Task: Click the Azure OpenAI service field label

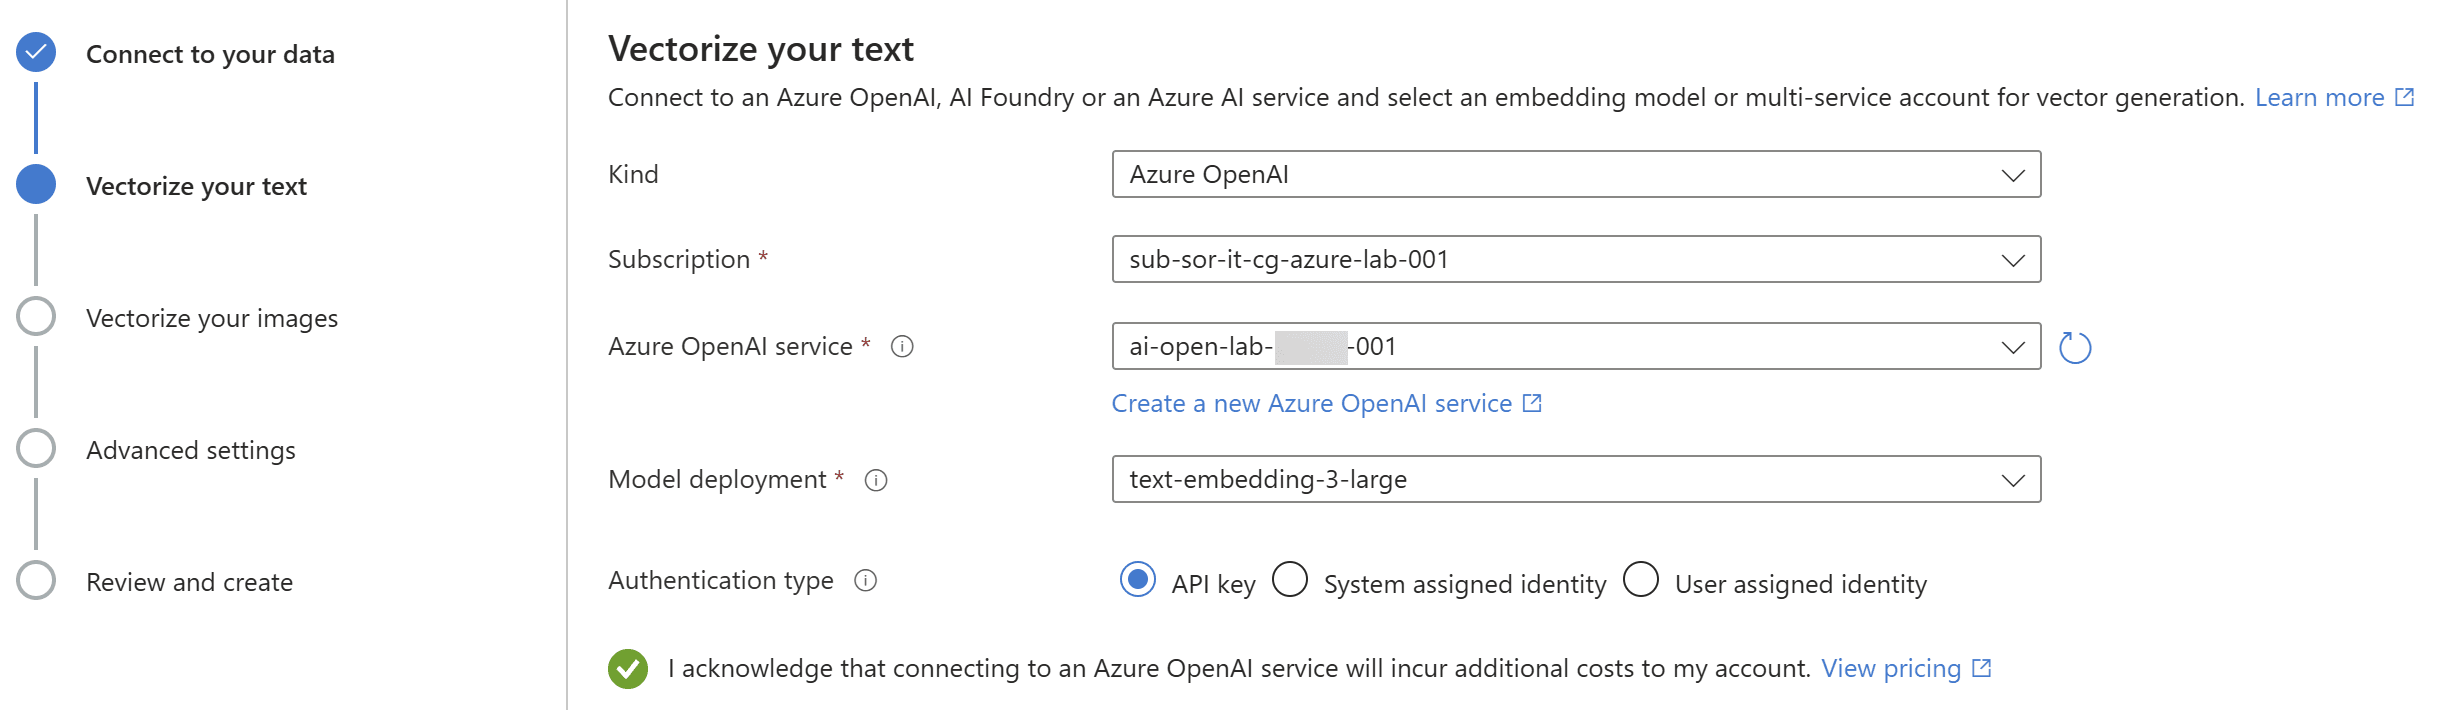Action: (x=730, y=346)
